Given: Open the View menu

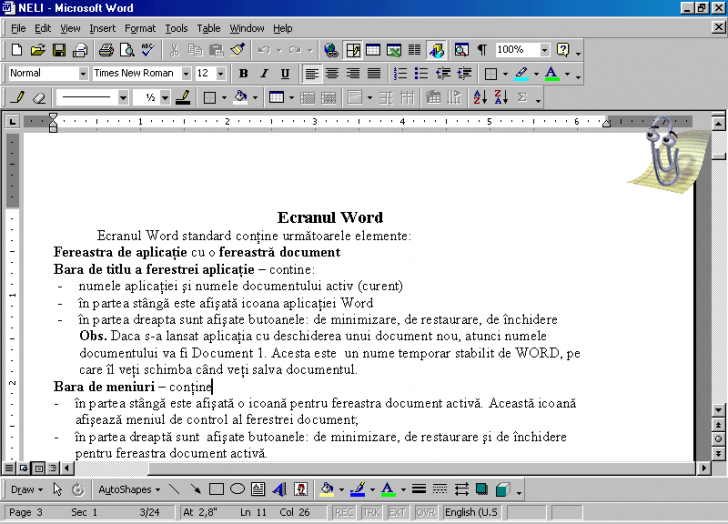Looking at the screenshot, I should click(x=70, y=28).
